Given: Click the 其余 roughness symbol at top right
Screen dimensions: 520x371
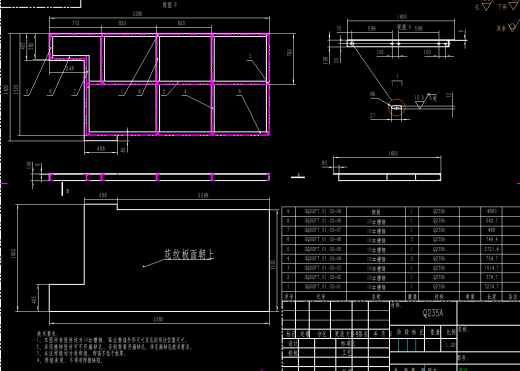Looking at the screenshot, I should pyautogui.click(x=508, y=27).
